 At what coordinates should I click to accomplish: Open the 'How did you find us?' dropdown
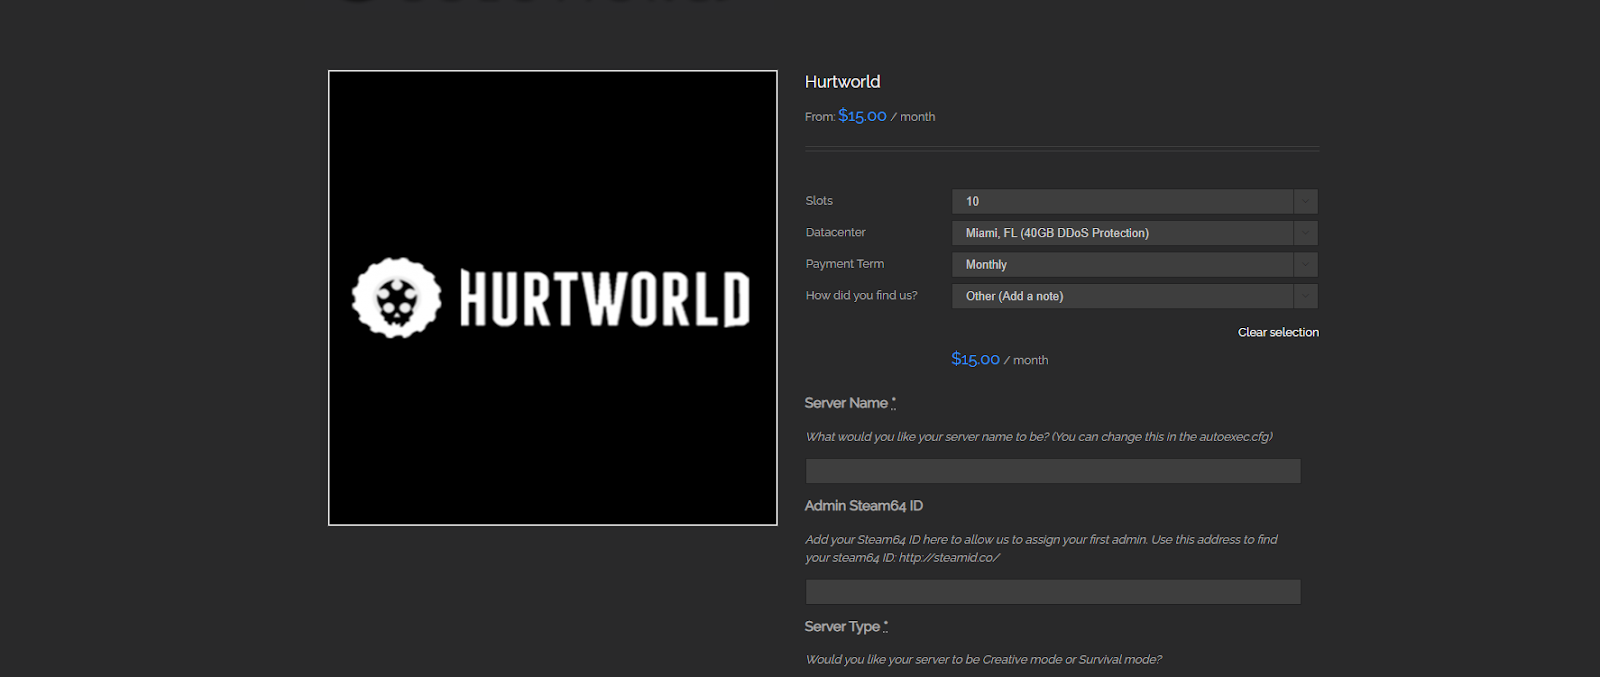[1134, 296]
